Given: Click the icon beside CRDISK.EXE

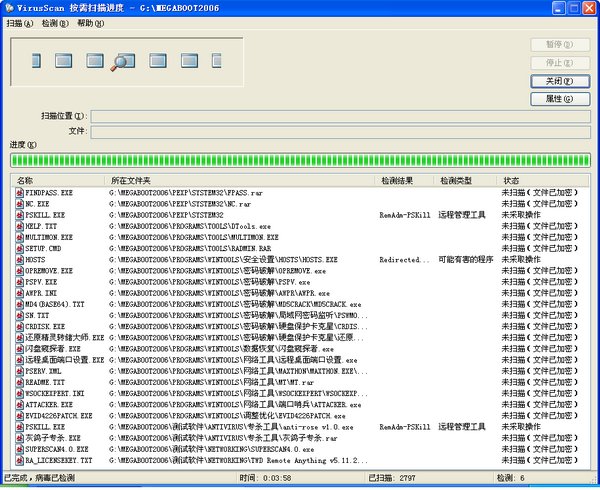Looking at the screenshot, I should pos(19,326).
